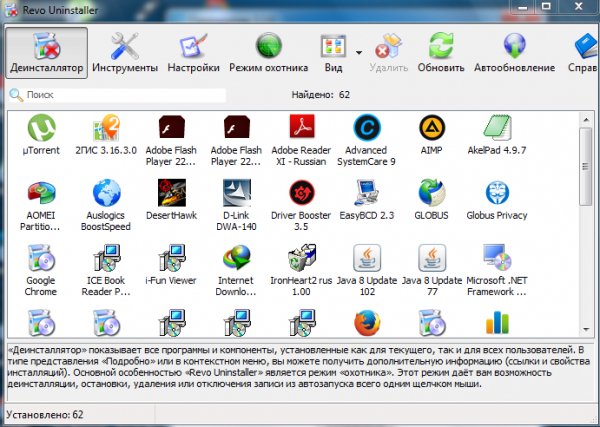This screenshot has width=600, height=427.
Task: Open Автообновление auto-update
Action: (x=514, y=52)
